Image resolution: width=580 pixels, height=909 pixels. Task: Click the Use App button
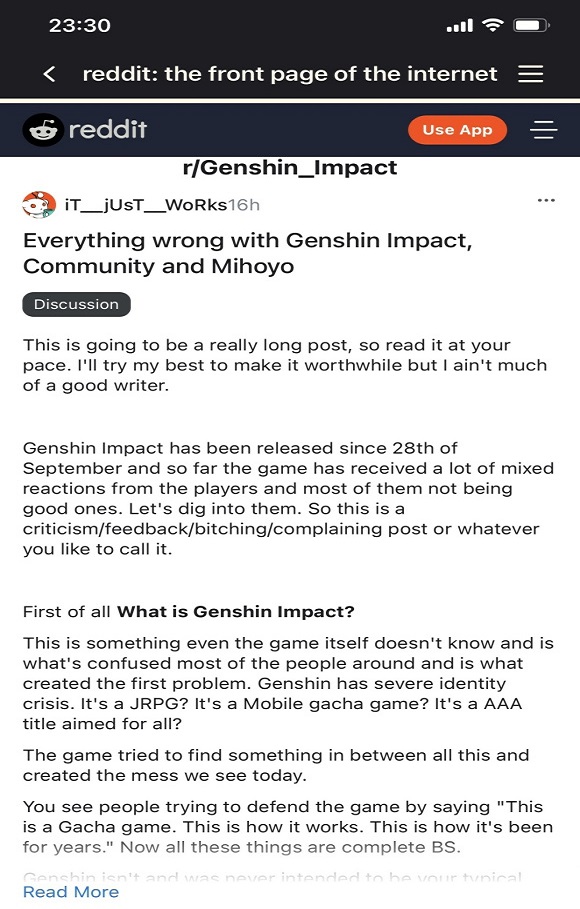pyautogui.click(x=457, y=130)
